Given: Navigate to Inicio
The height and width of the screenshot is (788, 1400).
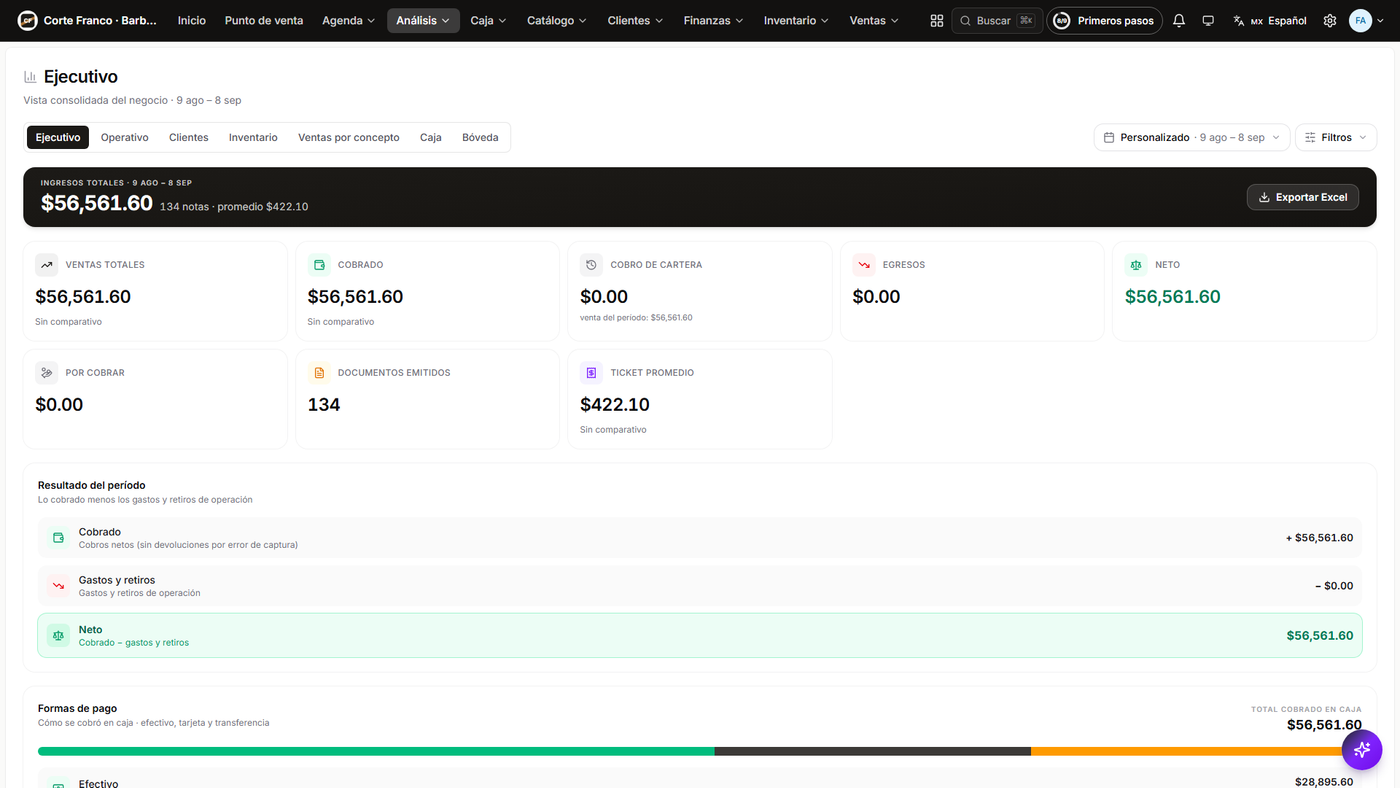Looking at the screenshot, I should (x=192, y=21).
